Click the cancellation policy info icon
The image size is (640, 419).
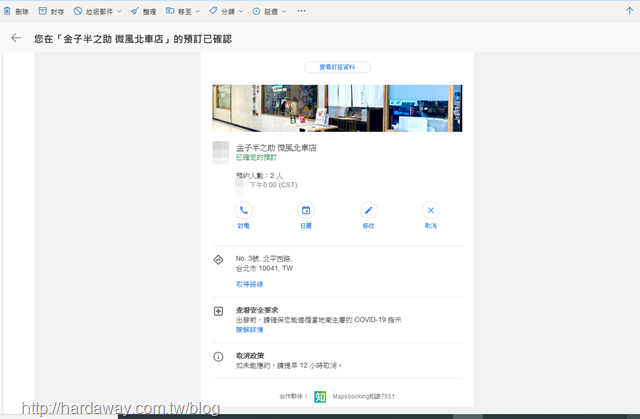point(218,357)
